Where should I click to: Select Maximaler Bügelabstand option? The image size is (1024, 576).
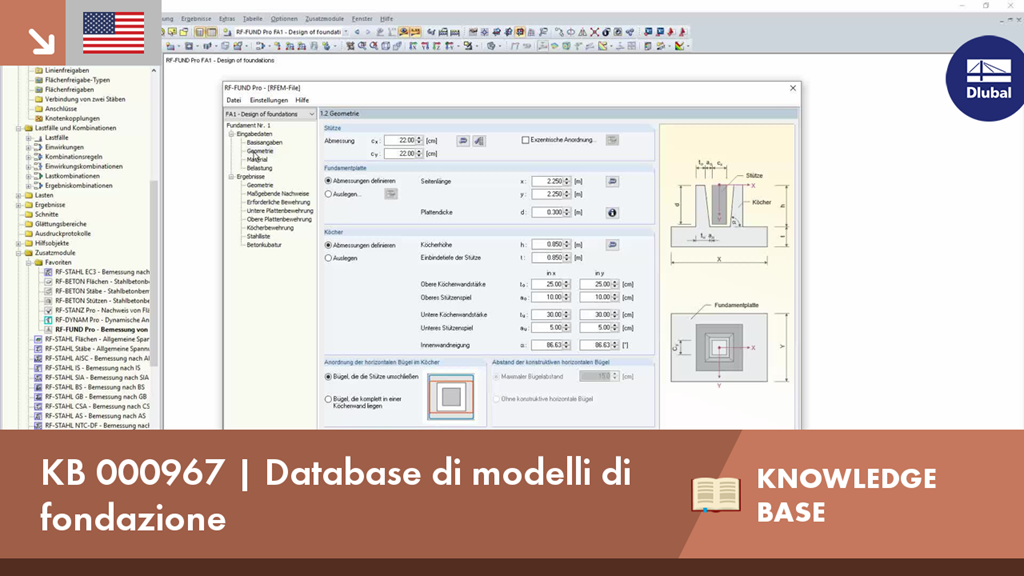[x=496, y=377]
